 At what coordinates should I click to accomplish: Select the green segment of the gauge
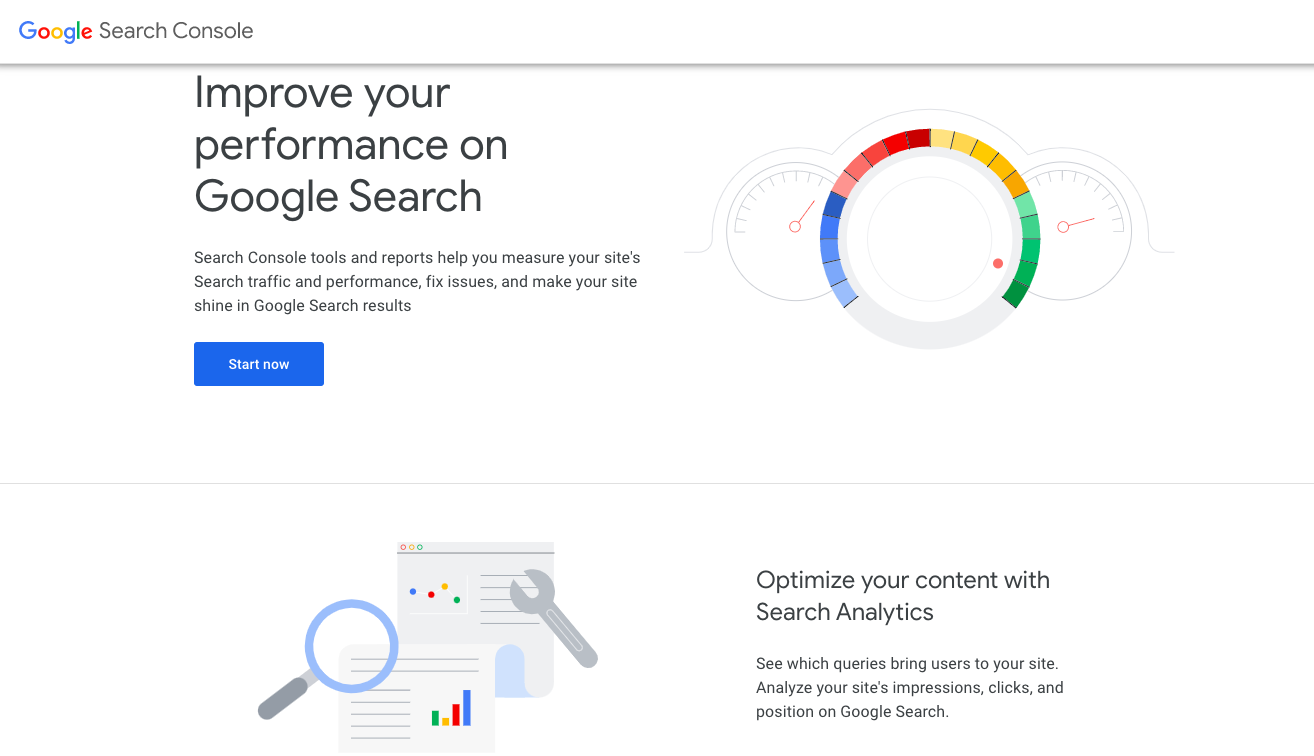1027,250
